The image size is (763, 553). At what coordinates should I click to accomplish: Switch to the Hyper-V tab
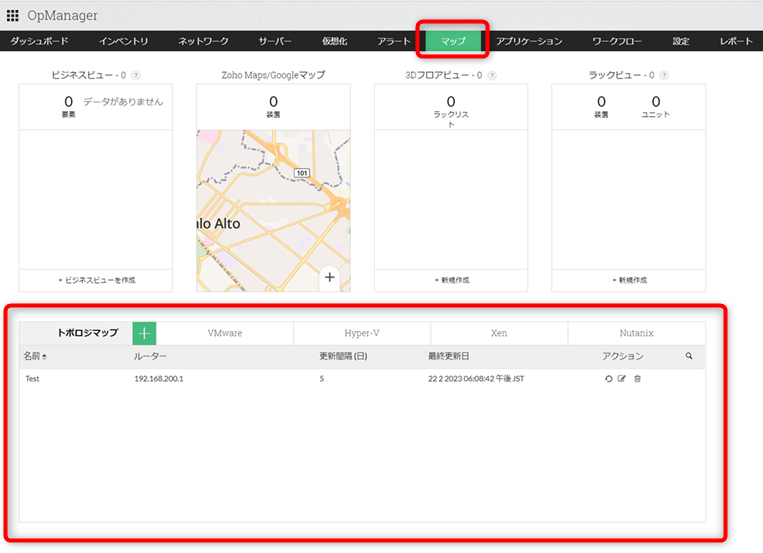[x=362, y=333]
